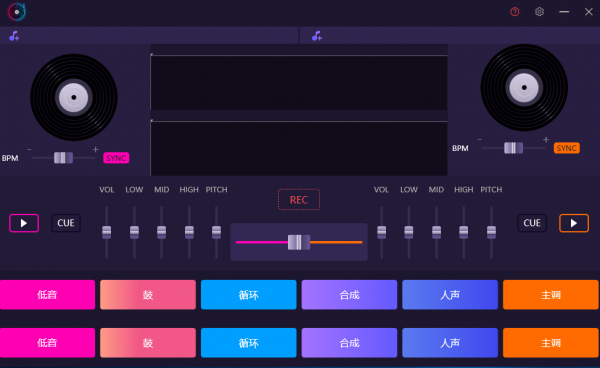Viewport: 600px width, 368px height.
Task: Minimize the DJ application window
Action: [564, 12]
